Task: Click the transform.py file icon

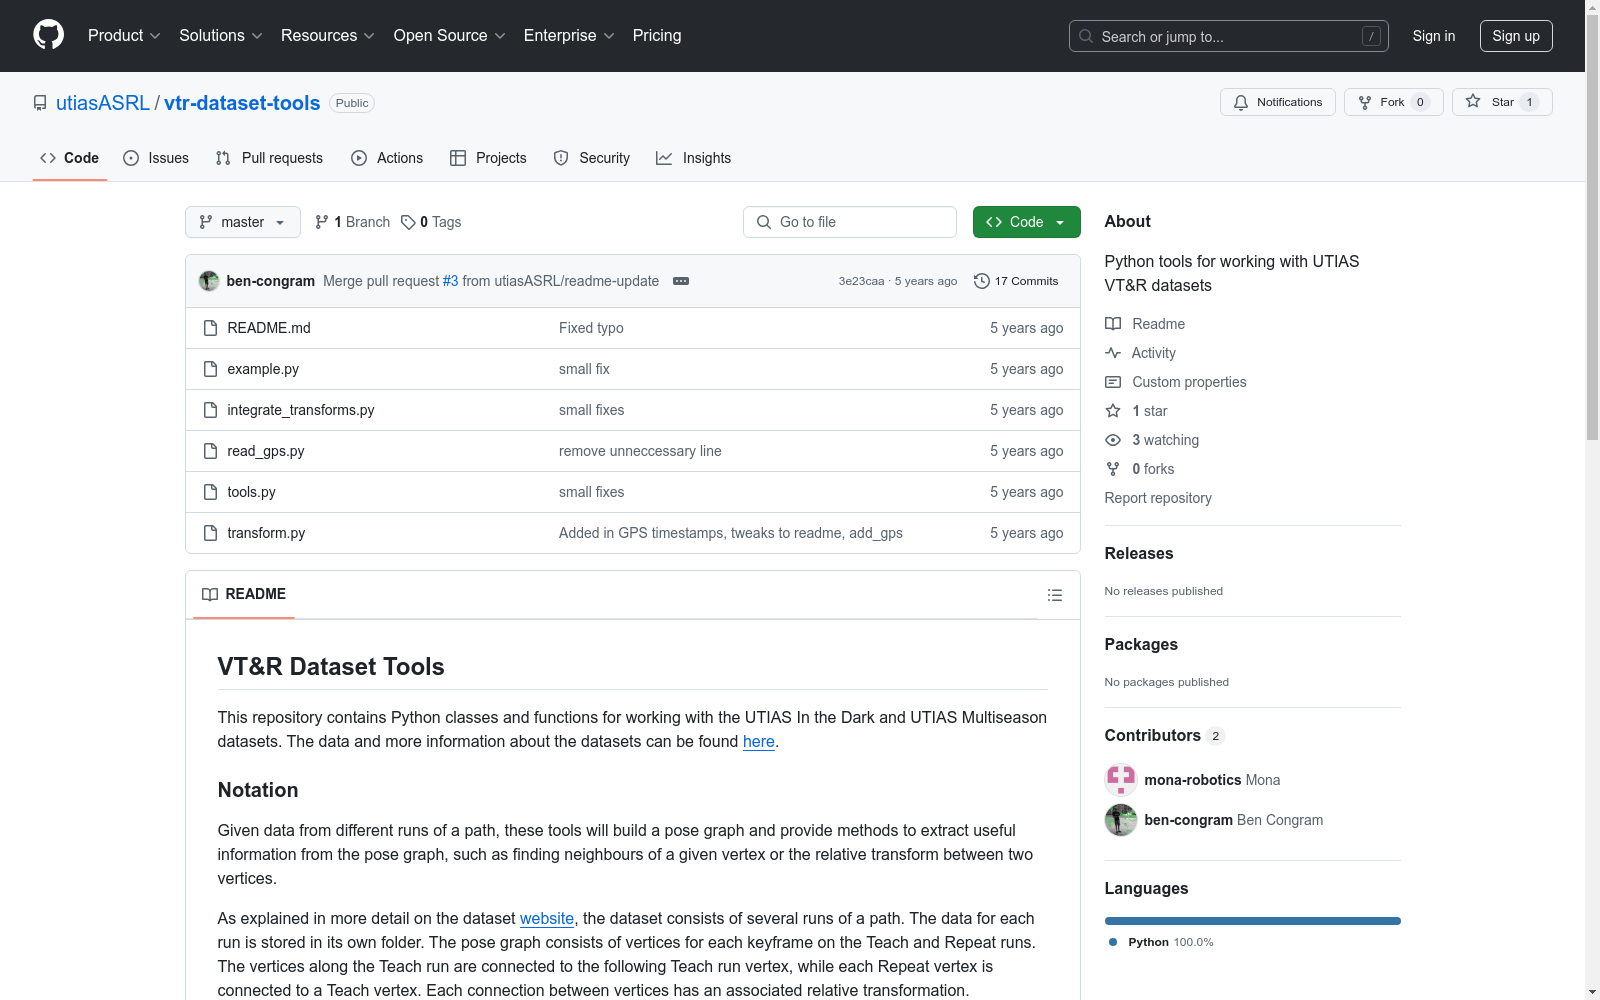Action: [x=210, y=533]
